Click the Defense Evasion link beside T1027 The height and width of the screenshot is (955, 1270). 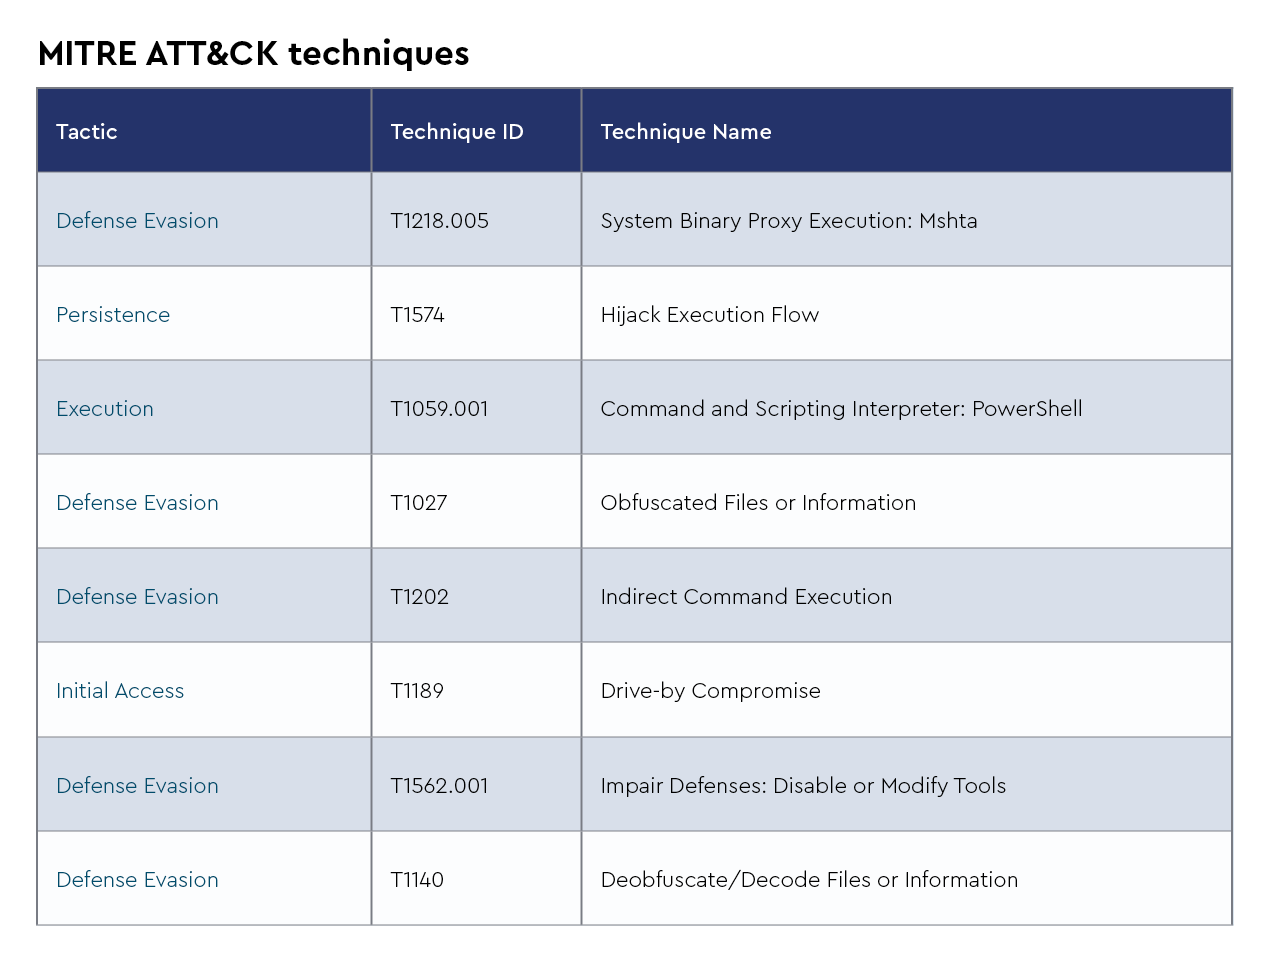[137, 503]
